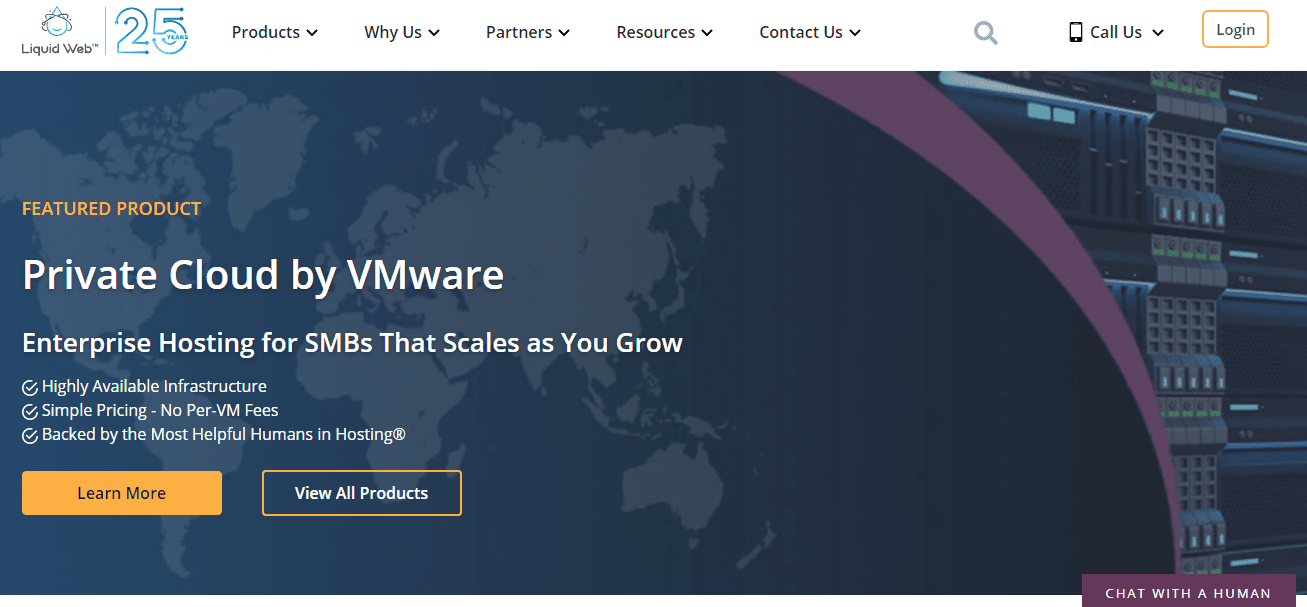Click the checkmark icon next to Simple Pricing
The width and height of the screenshot is (1307, 607).
tap(30, 410)
